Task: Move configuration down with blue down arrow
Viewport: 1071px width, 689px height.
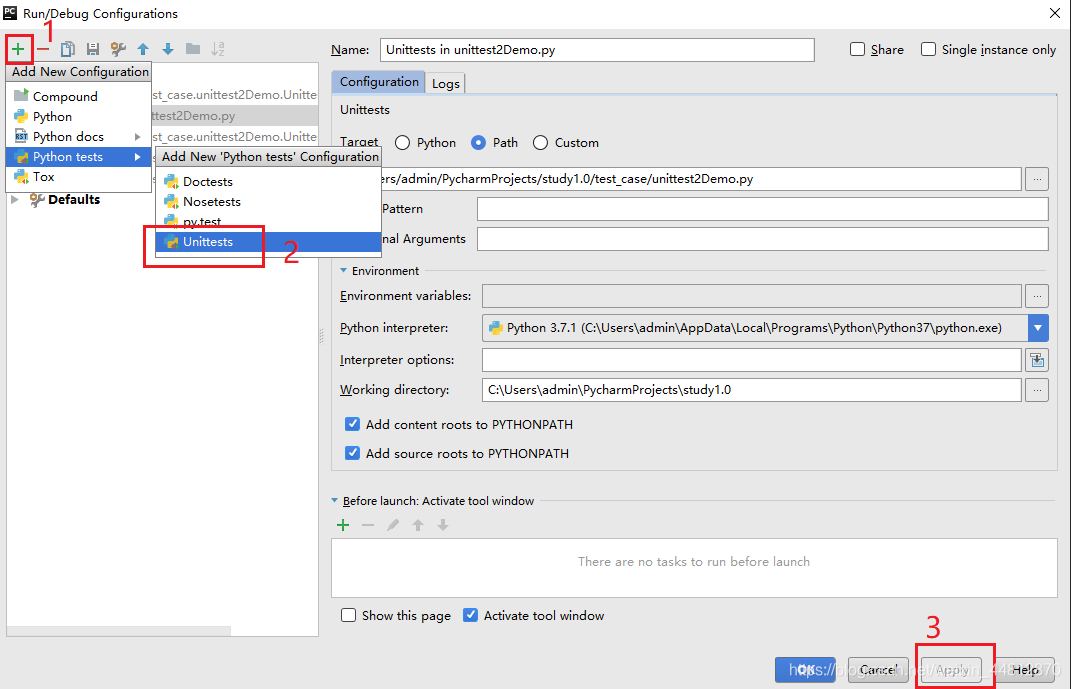Action: tap(168, 49)
